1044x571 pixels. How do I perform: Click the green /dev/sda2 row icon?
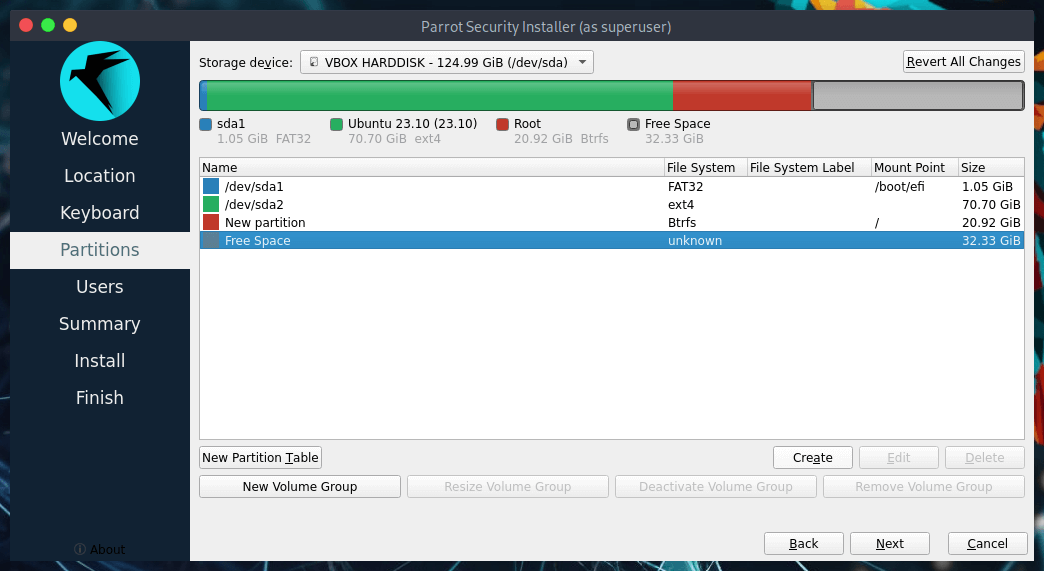pos(210,204)
